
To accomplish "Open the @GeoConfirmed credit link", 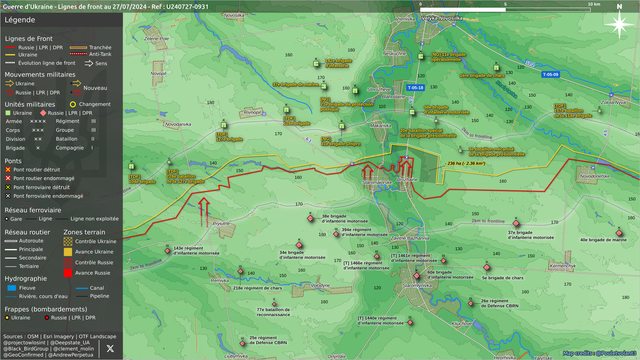I will [x=24, y=355].
